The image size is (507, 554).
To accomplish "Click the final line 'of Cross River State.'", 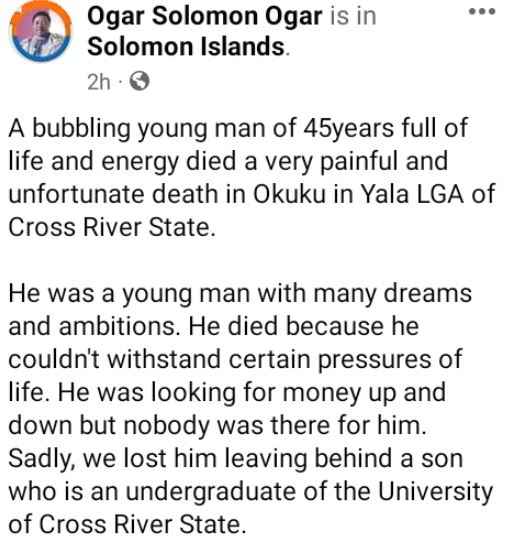I will pos(127,524).
